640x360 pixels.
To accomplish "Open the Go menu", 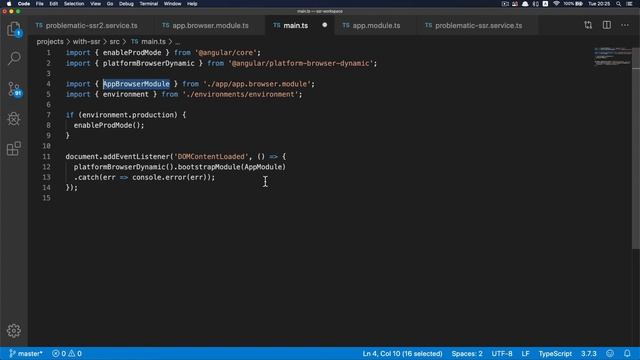I will click(x=110, y=4).
